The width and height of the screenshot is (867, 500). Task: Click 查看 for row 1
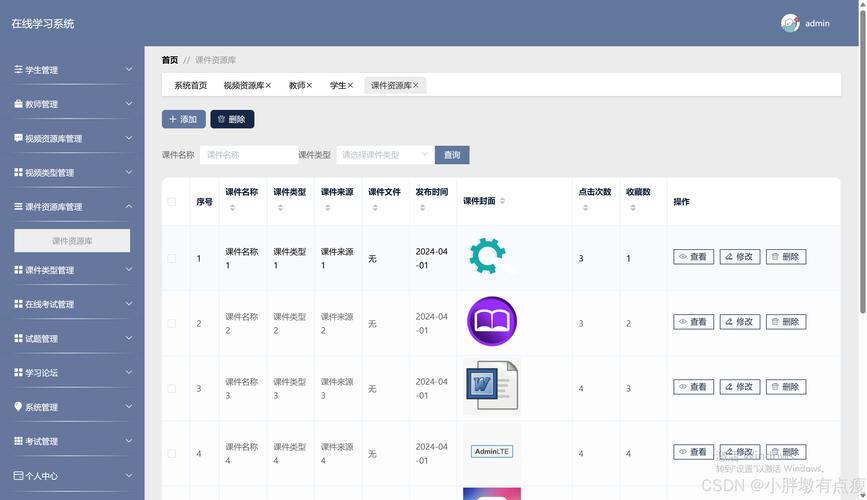click(x=693, y=257)
